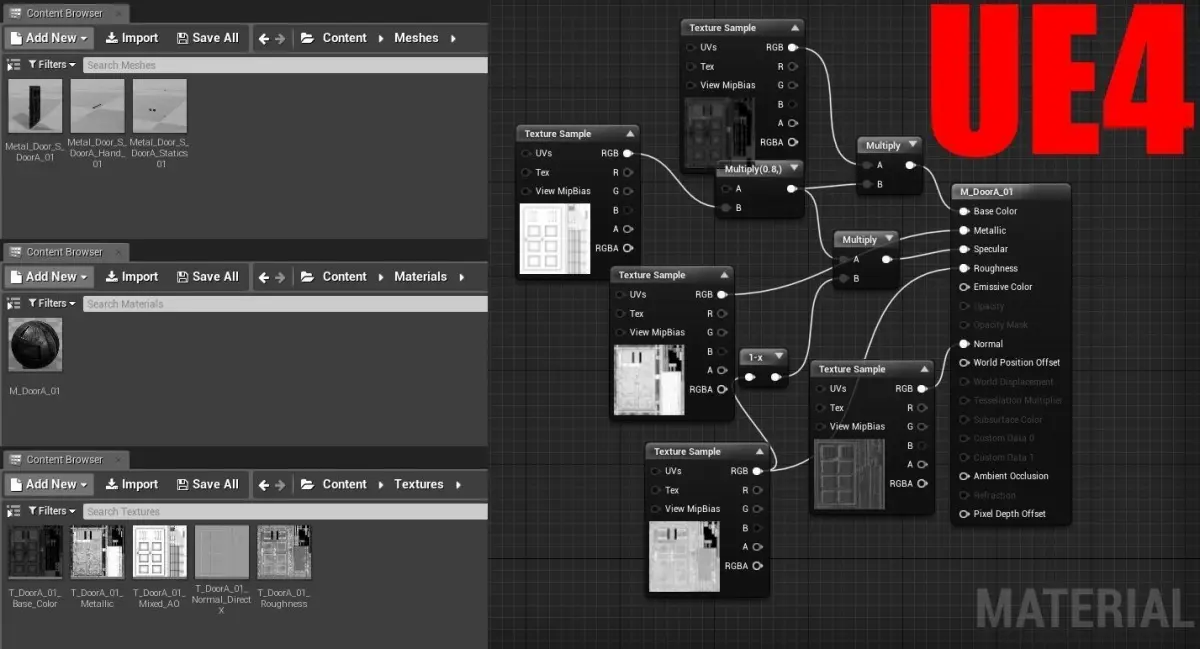Click the Search Textures input field
This screenshot has width=1200, height=649.
click(285, 512)
